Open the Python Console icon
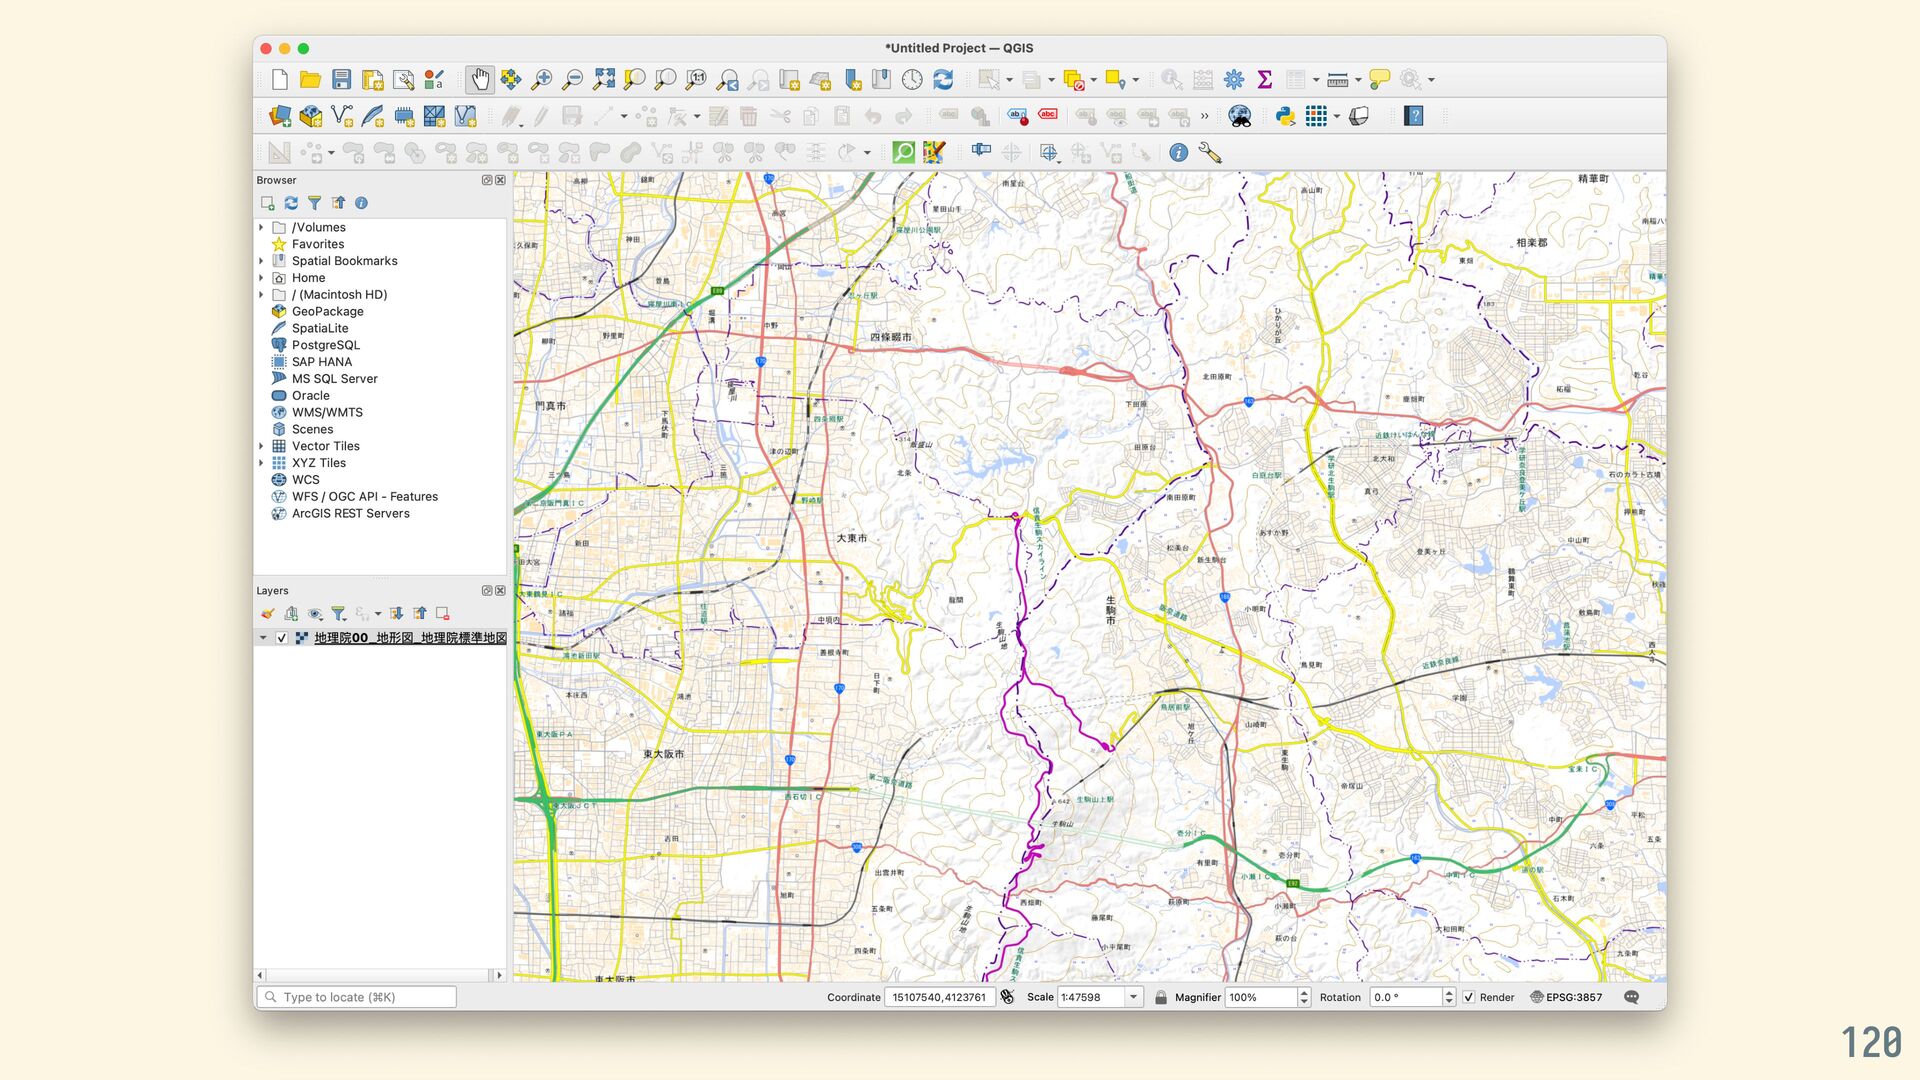The height and width of the screenshot is (1080, 1920). (1285, 117)
